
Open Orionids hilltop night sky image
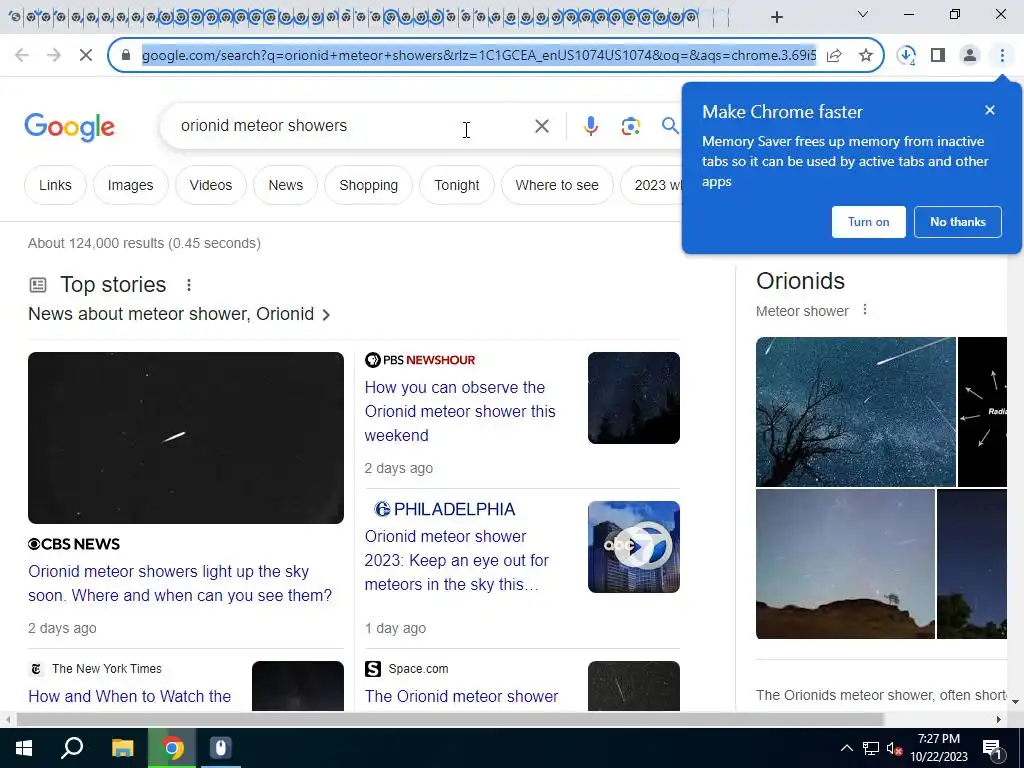pos(845,564)
